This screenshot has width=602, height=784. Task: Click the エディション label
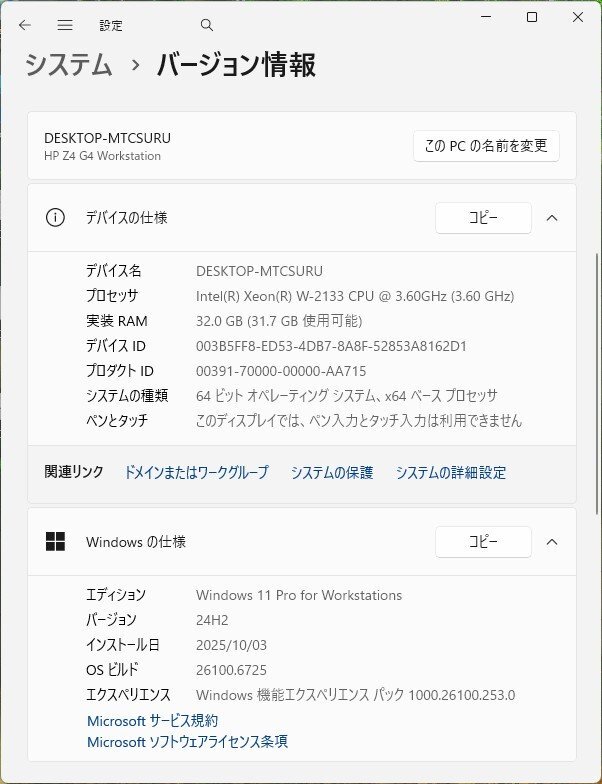coord(116,595)
